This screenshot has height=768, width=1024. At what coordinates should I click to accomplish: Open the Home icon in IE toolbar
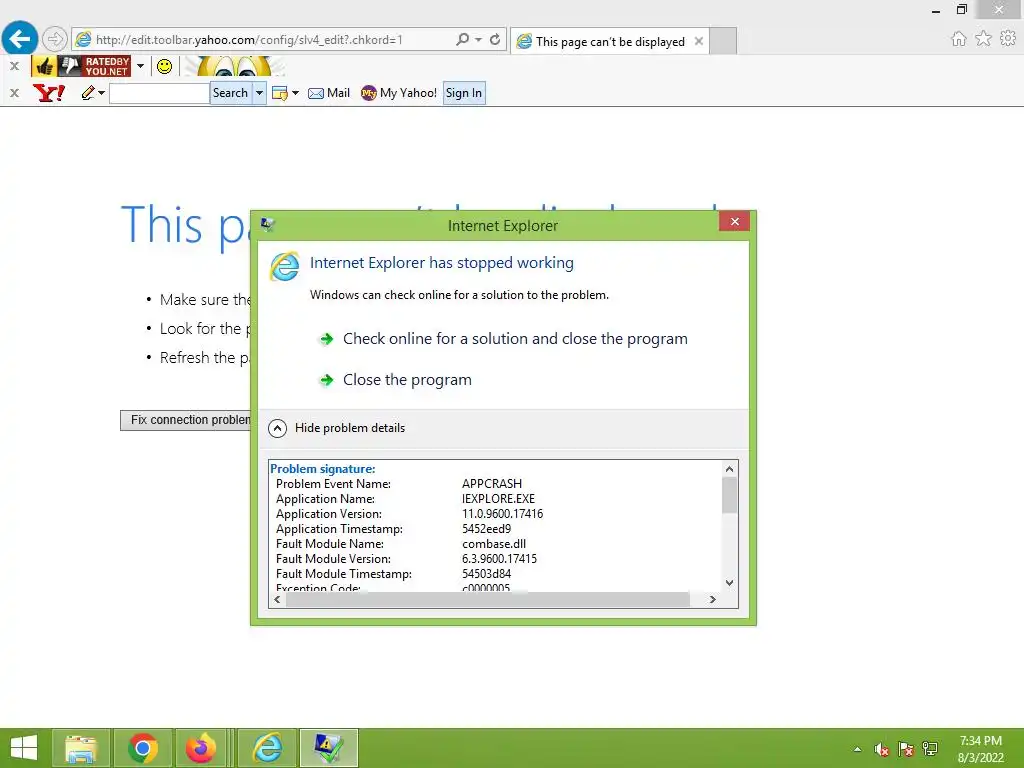pyautogui.click(x=958, y=39)
